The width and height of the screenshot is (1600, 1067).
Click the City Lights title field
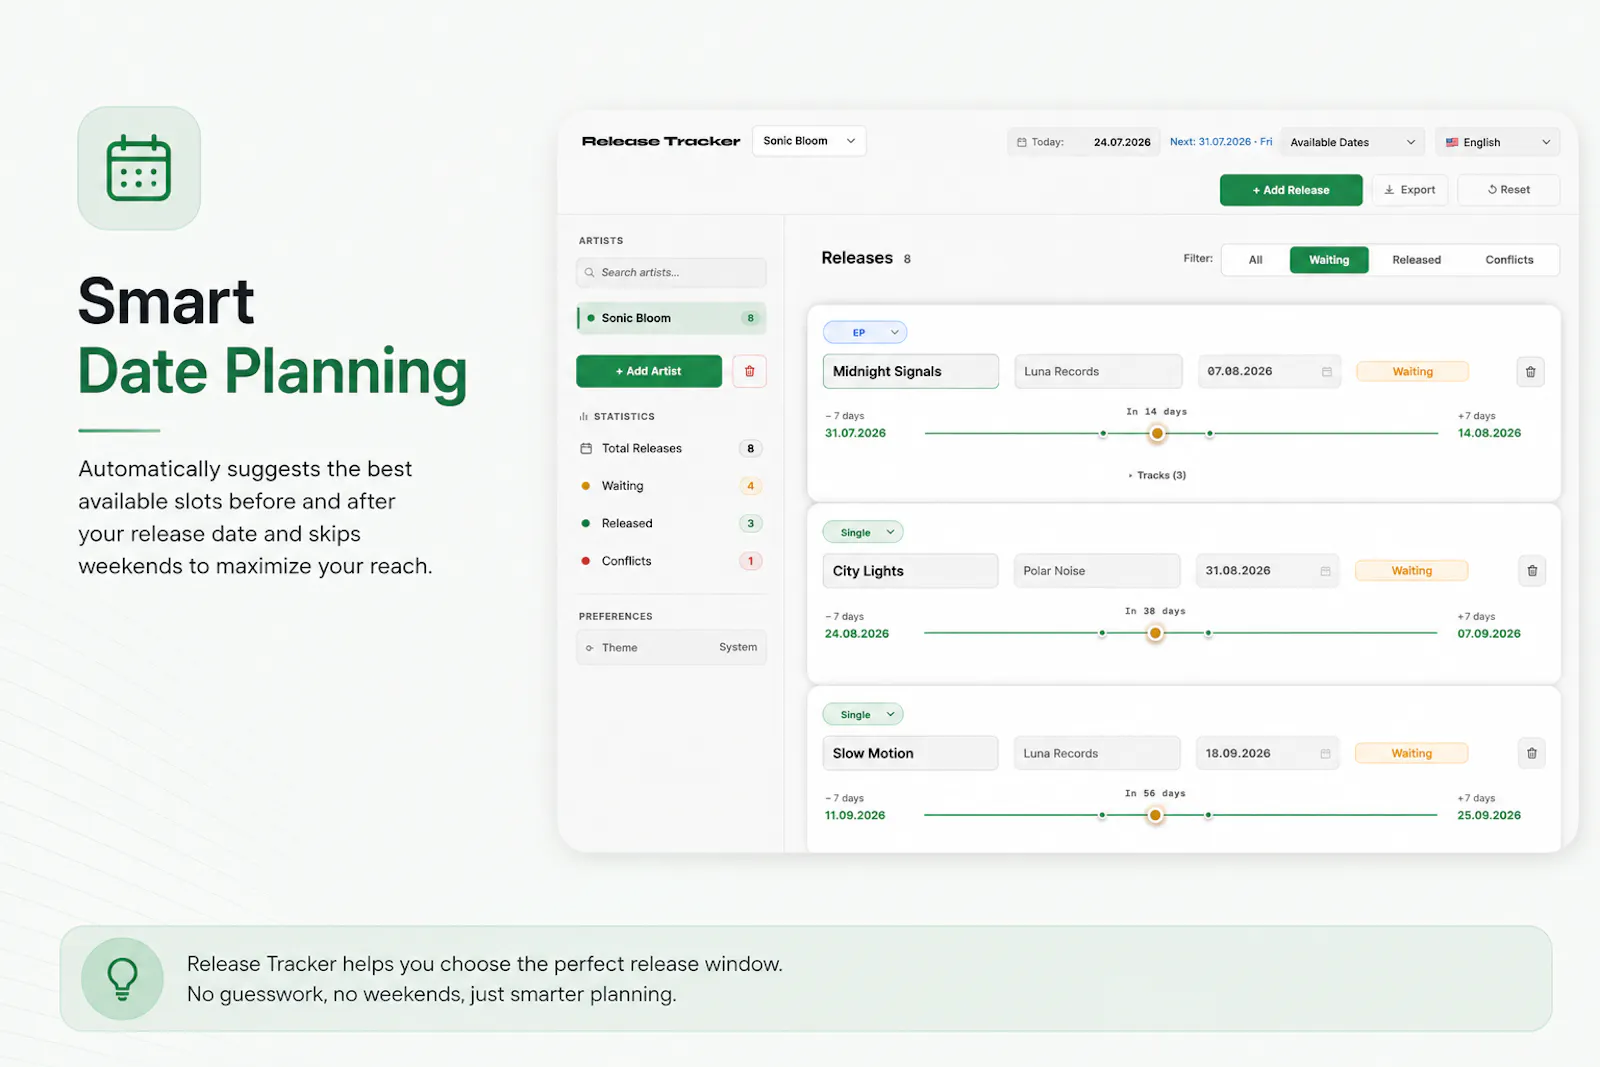point(910,571)
